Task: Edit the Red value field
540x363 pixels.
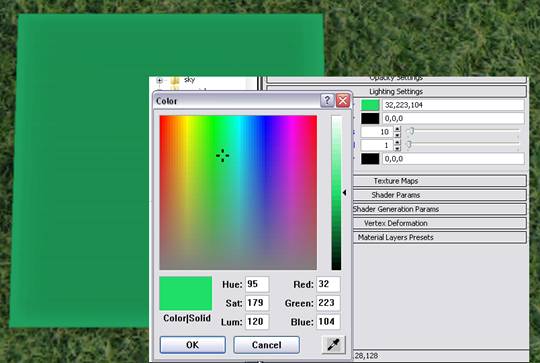Action: click(328, 284)
